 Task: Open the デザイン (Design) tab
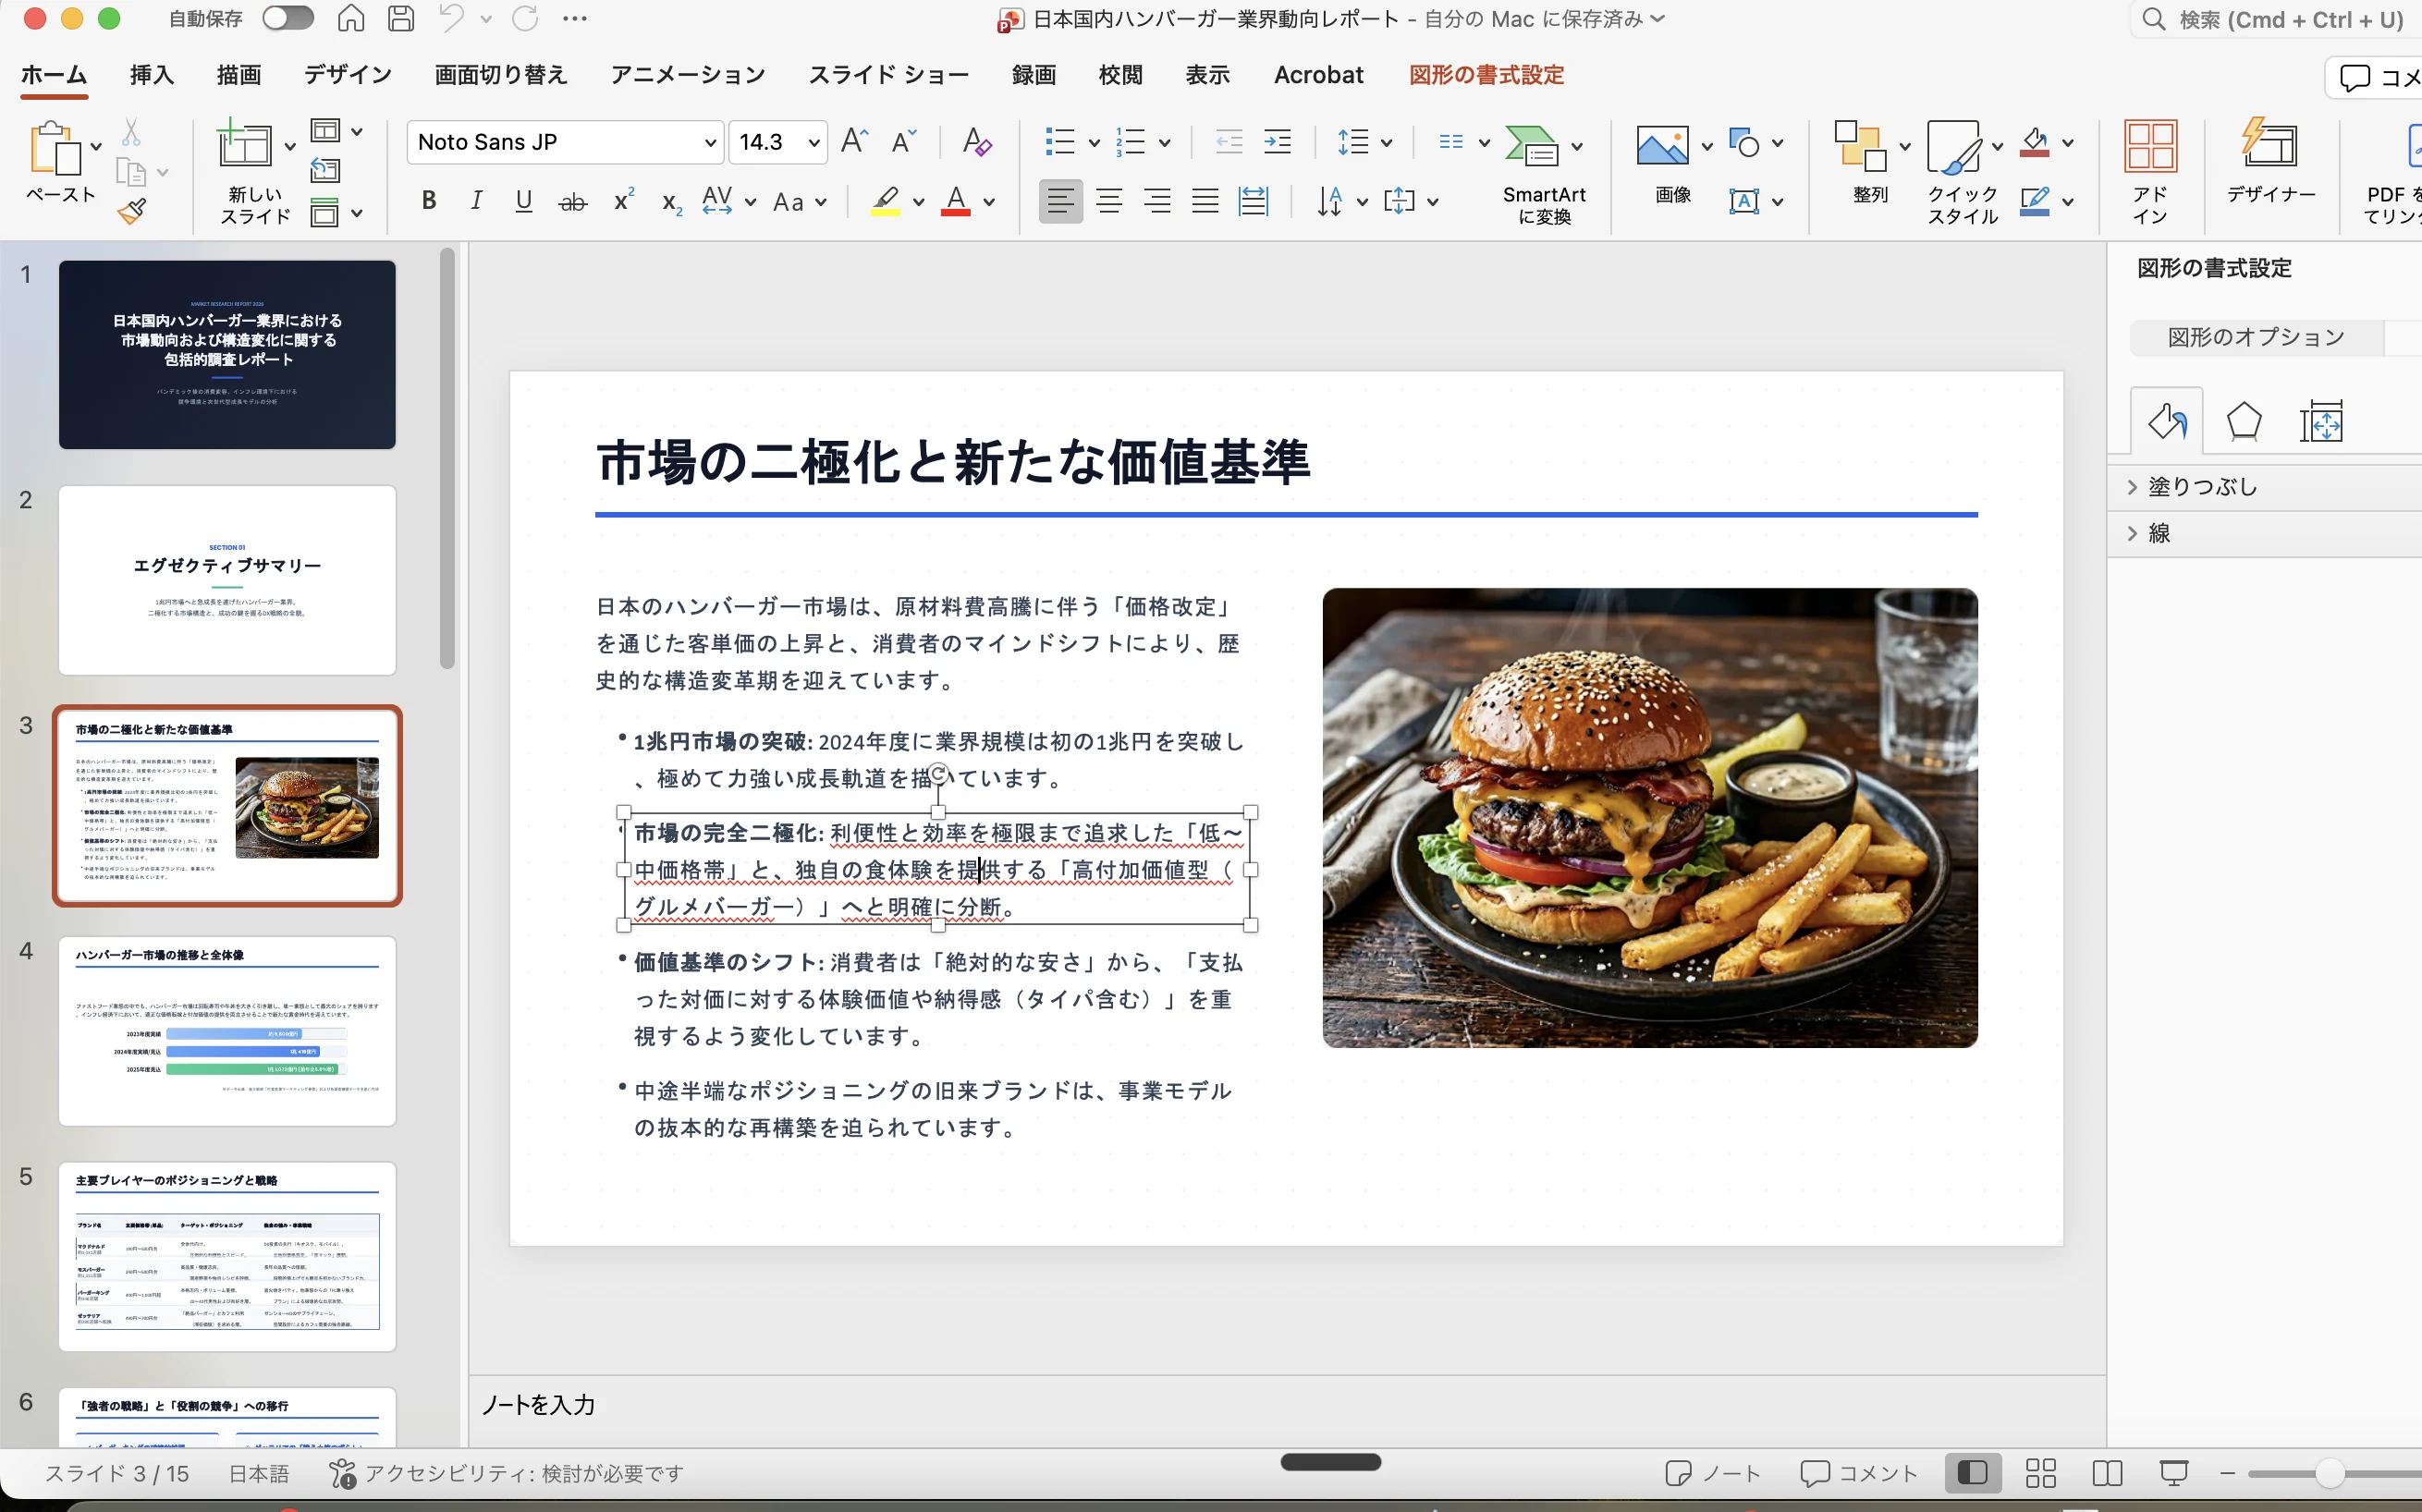pos(348,75)
